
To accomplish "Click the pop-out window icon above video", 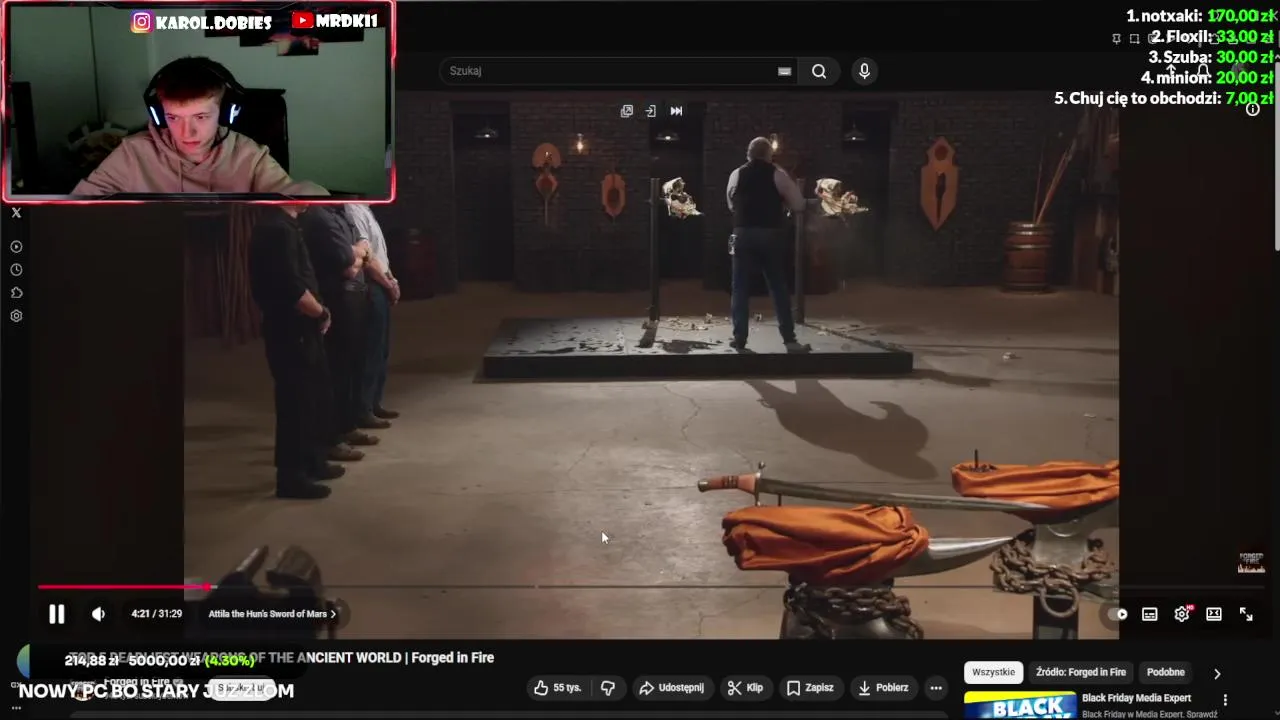I will [x=627, y=111].
